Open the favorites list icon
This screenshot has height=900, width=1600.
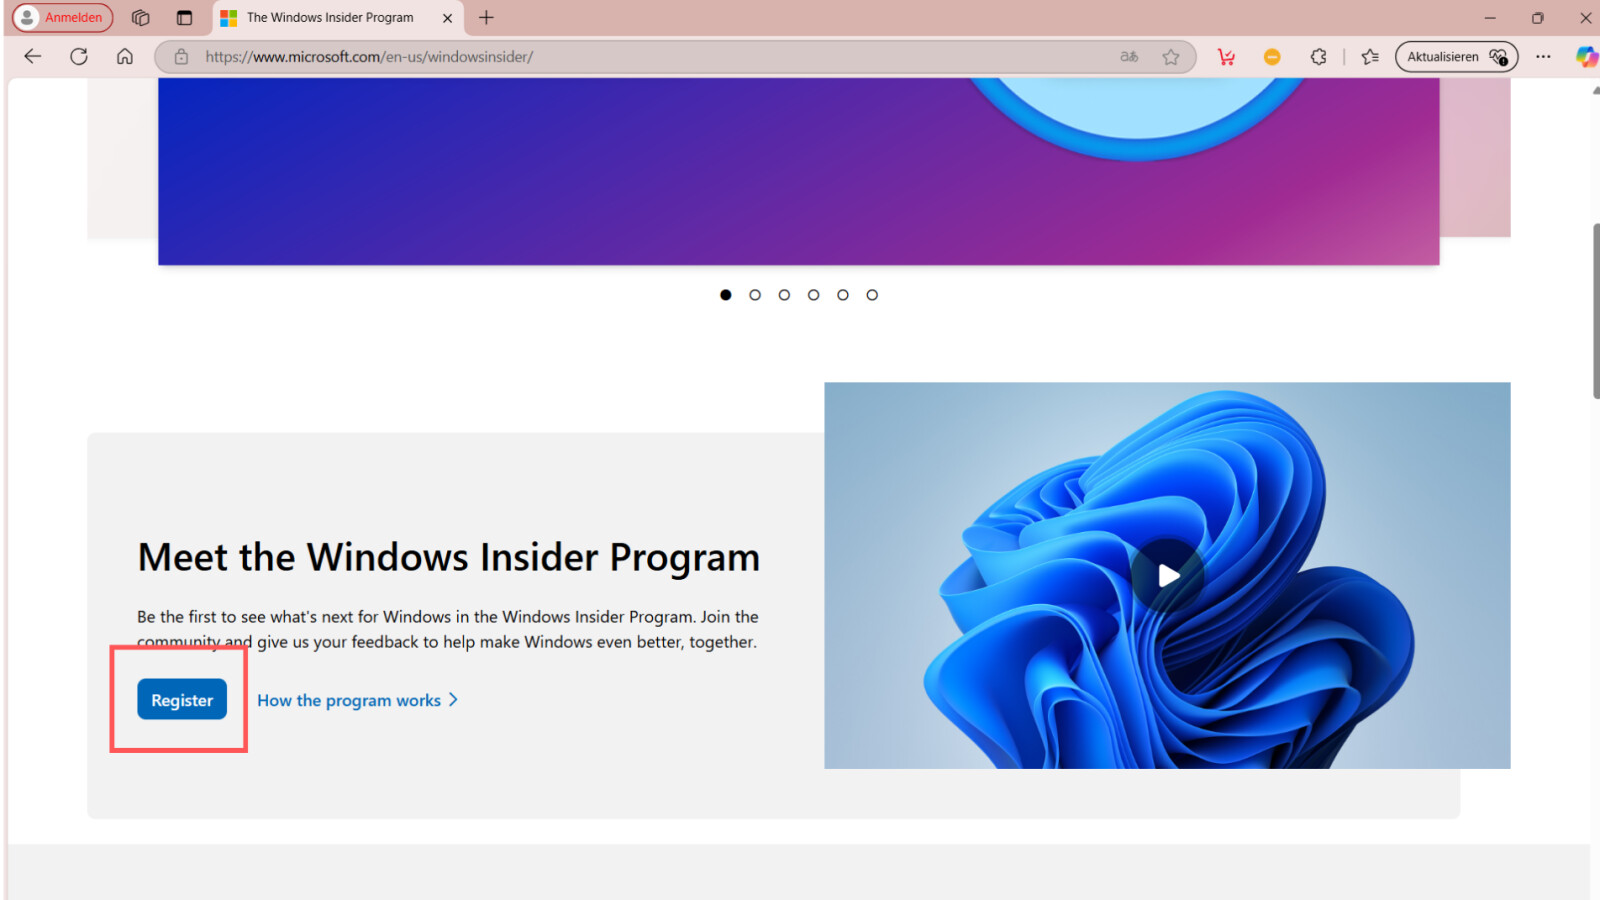point(1370,57)
